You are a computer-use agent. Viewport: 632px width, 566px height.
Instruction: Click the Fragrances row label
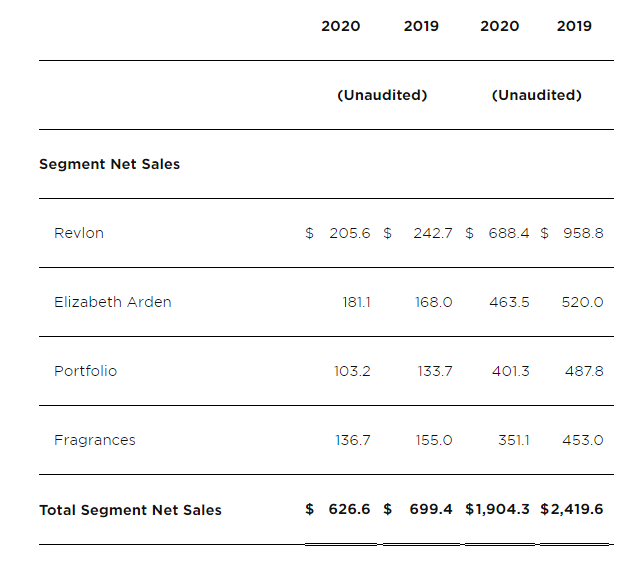click(95, 440)
